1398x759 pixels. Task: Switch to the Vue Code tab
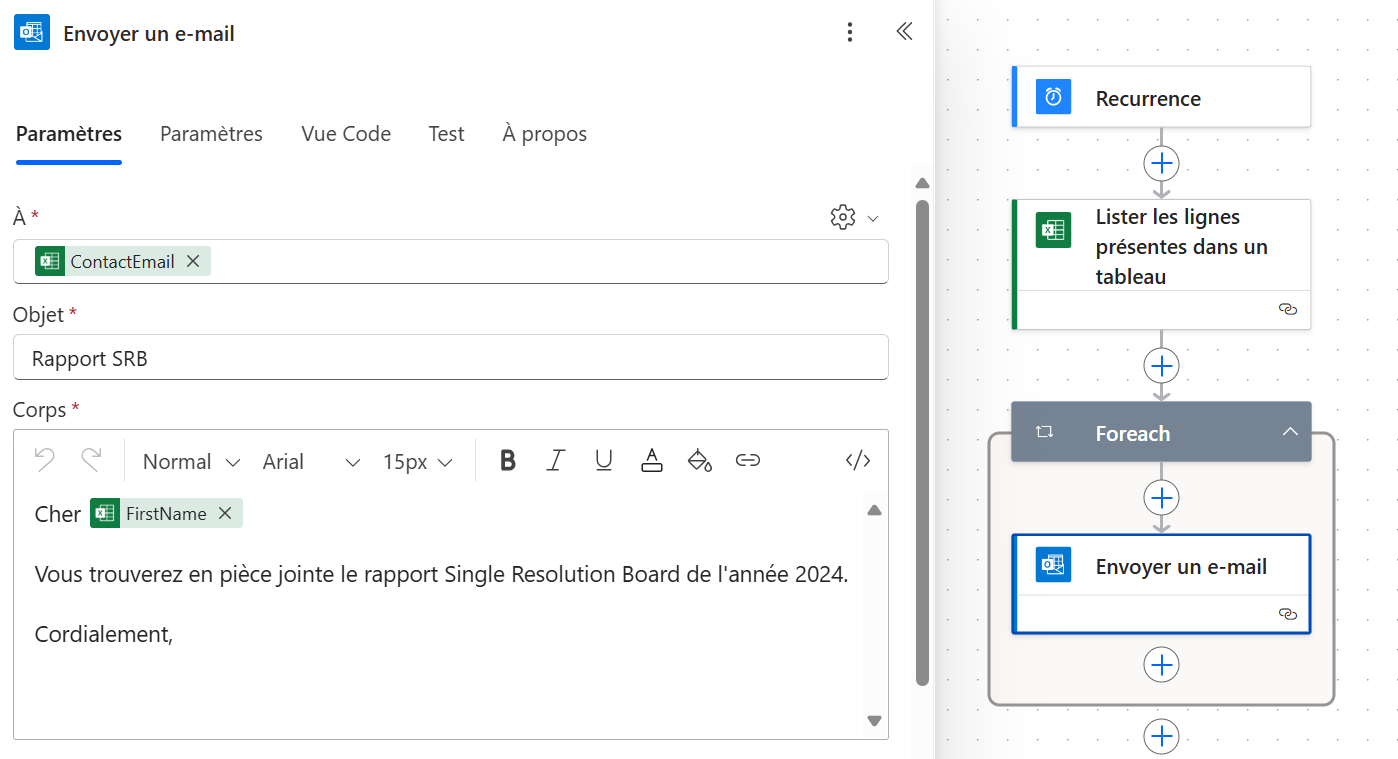click(x=346, y=134)
